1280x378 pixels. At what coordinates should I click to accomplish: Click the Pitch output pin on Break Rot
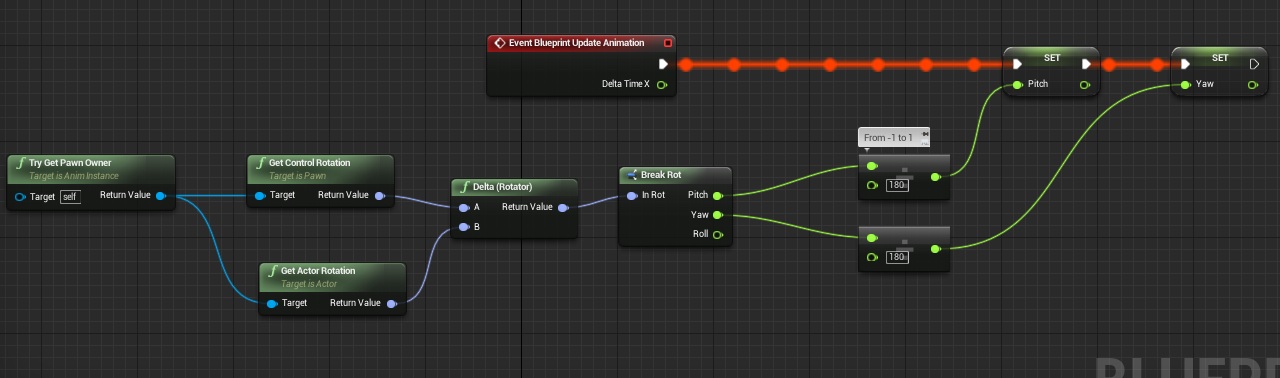coord(718,195)
